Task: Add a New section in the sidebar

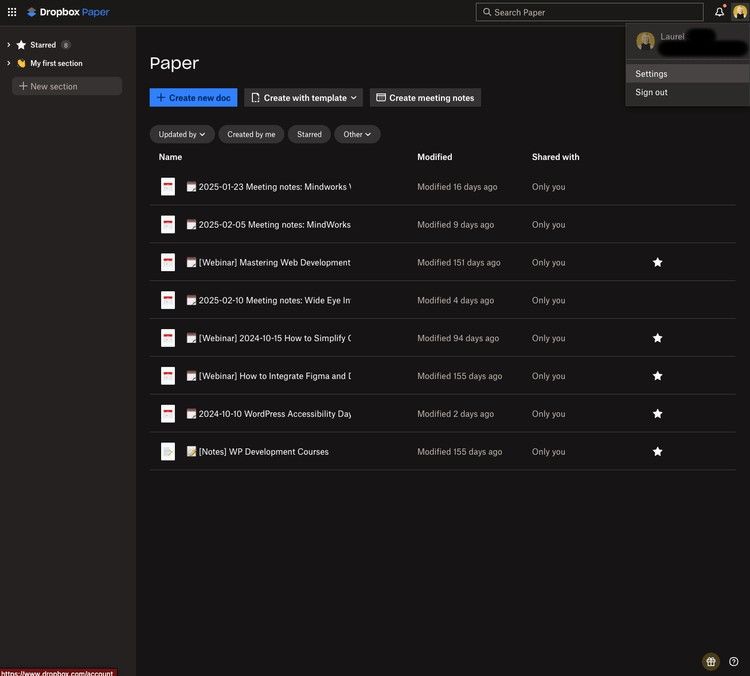Action: 67,87
